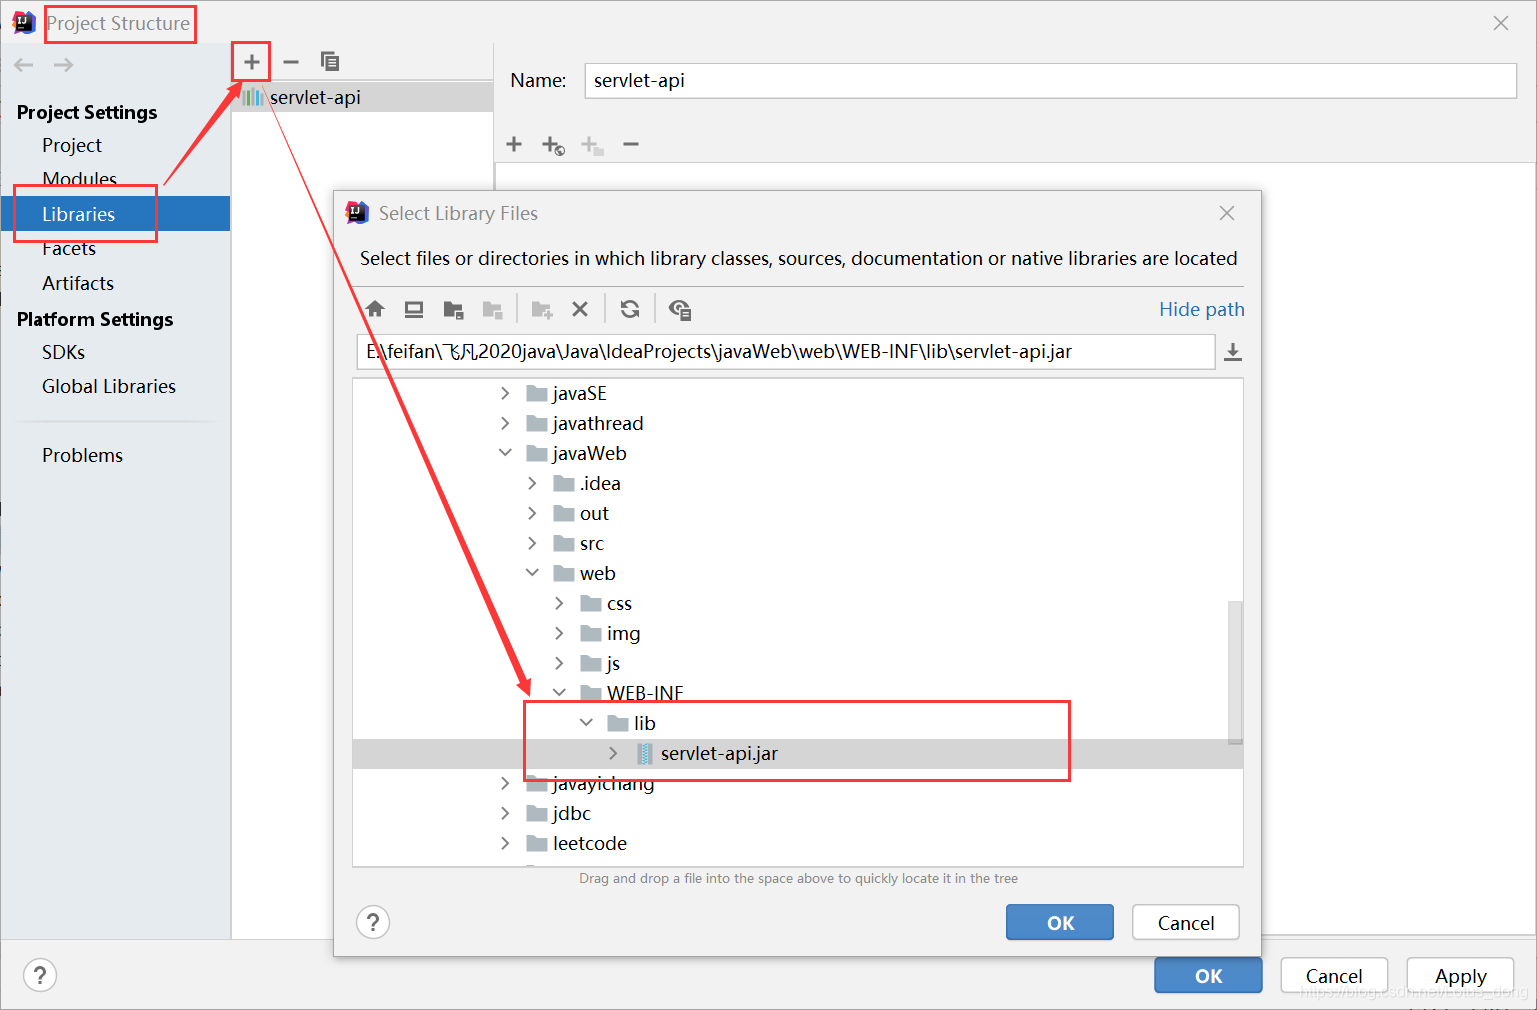Viewport: 1537px width, 1010px height.
Task: Expand the javaSE folder
Action: tap(505, 393)
